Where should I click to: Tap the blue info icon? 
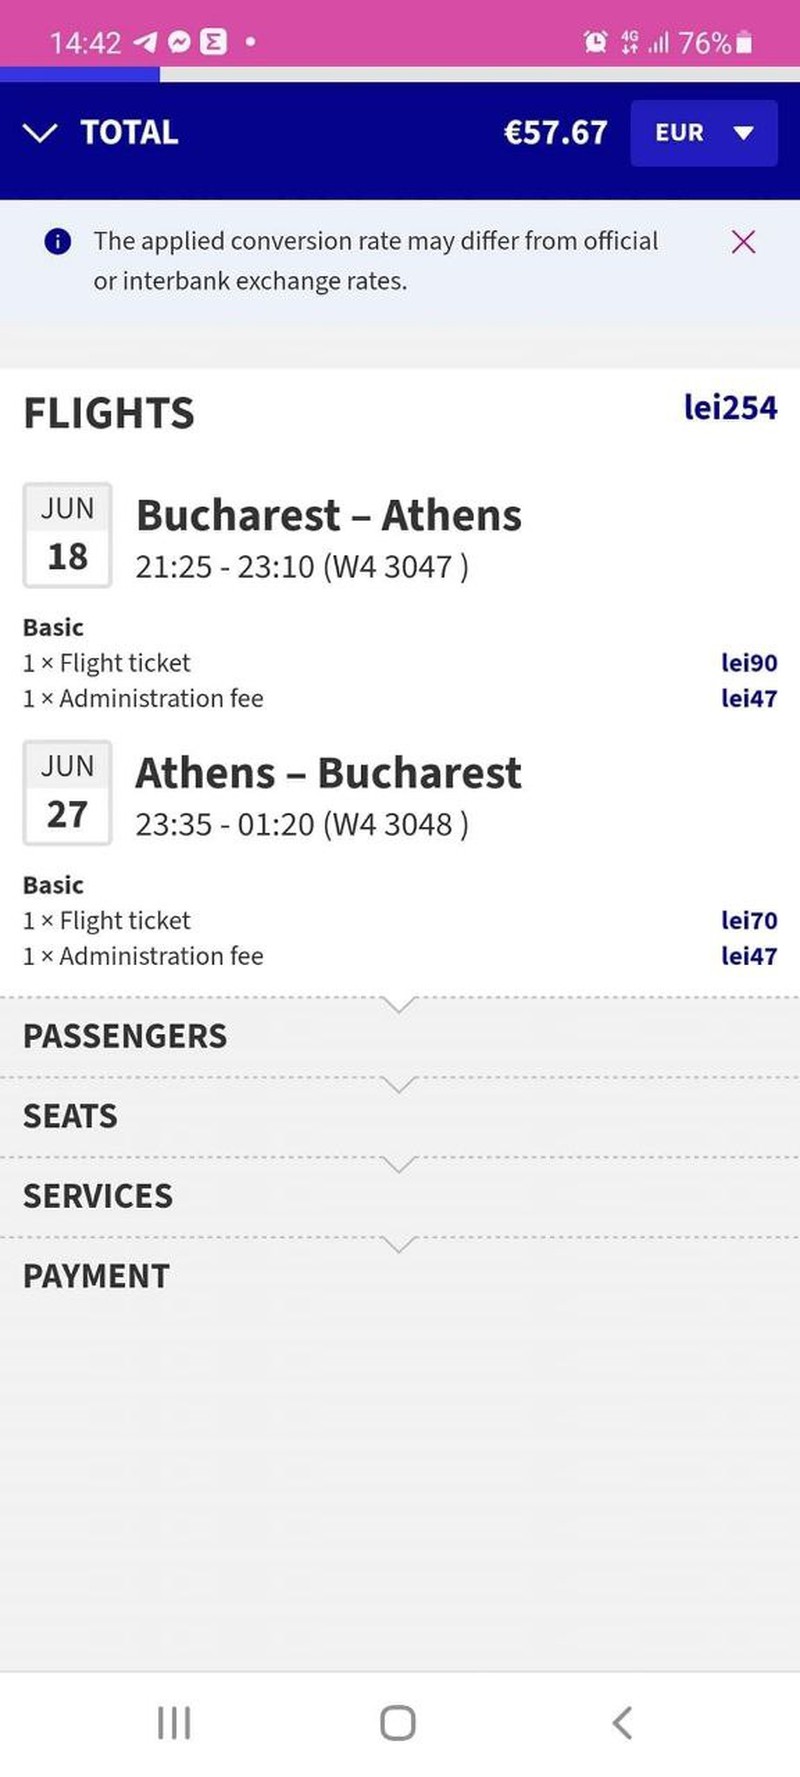(58, 242)
